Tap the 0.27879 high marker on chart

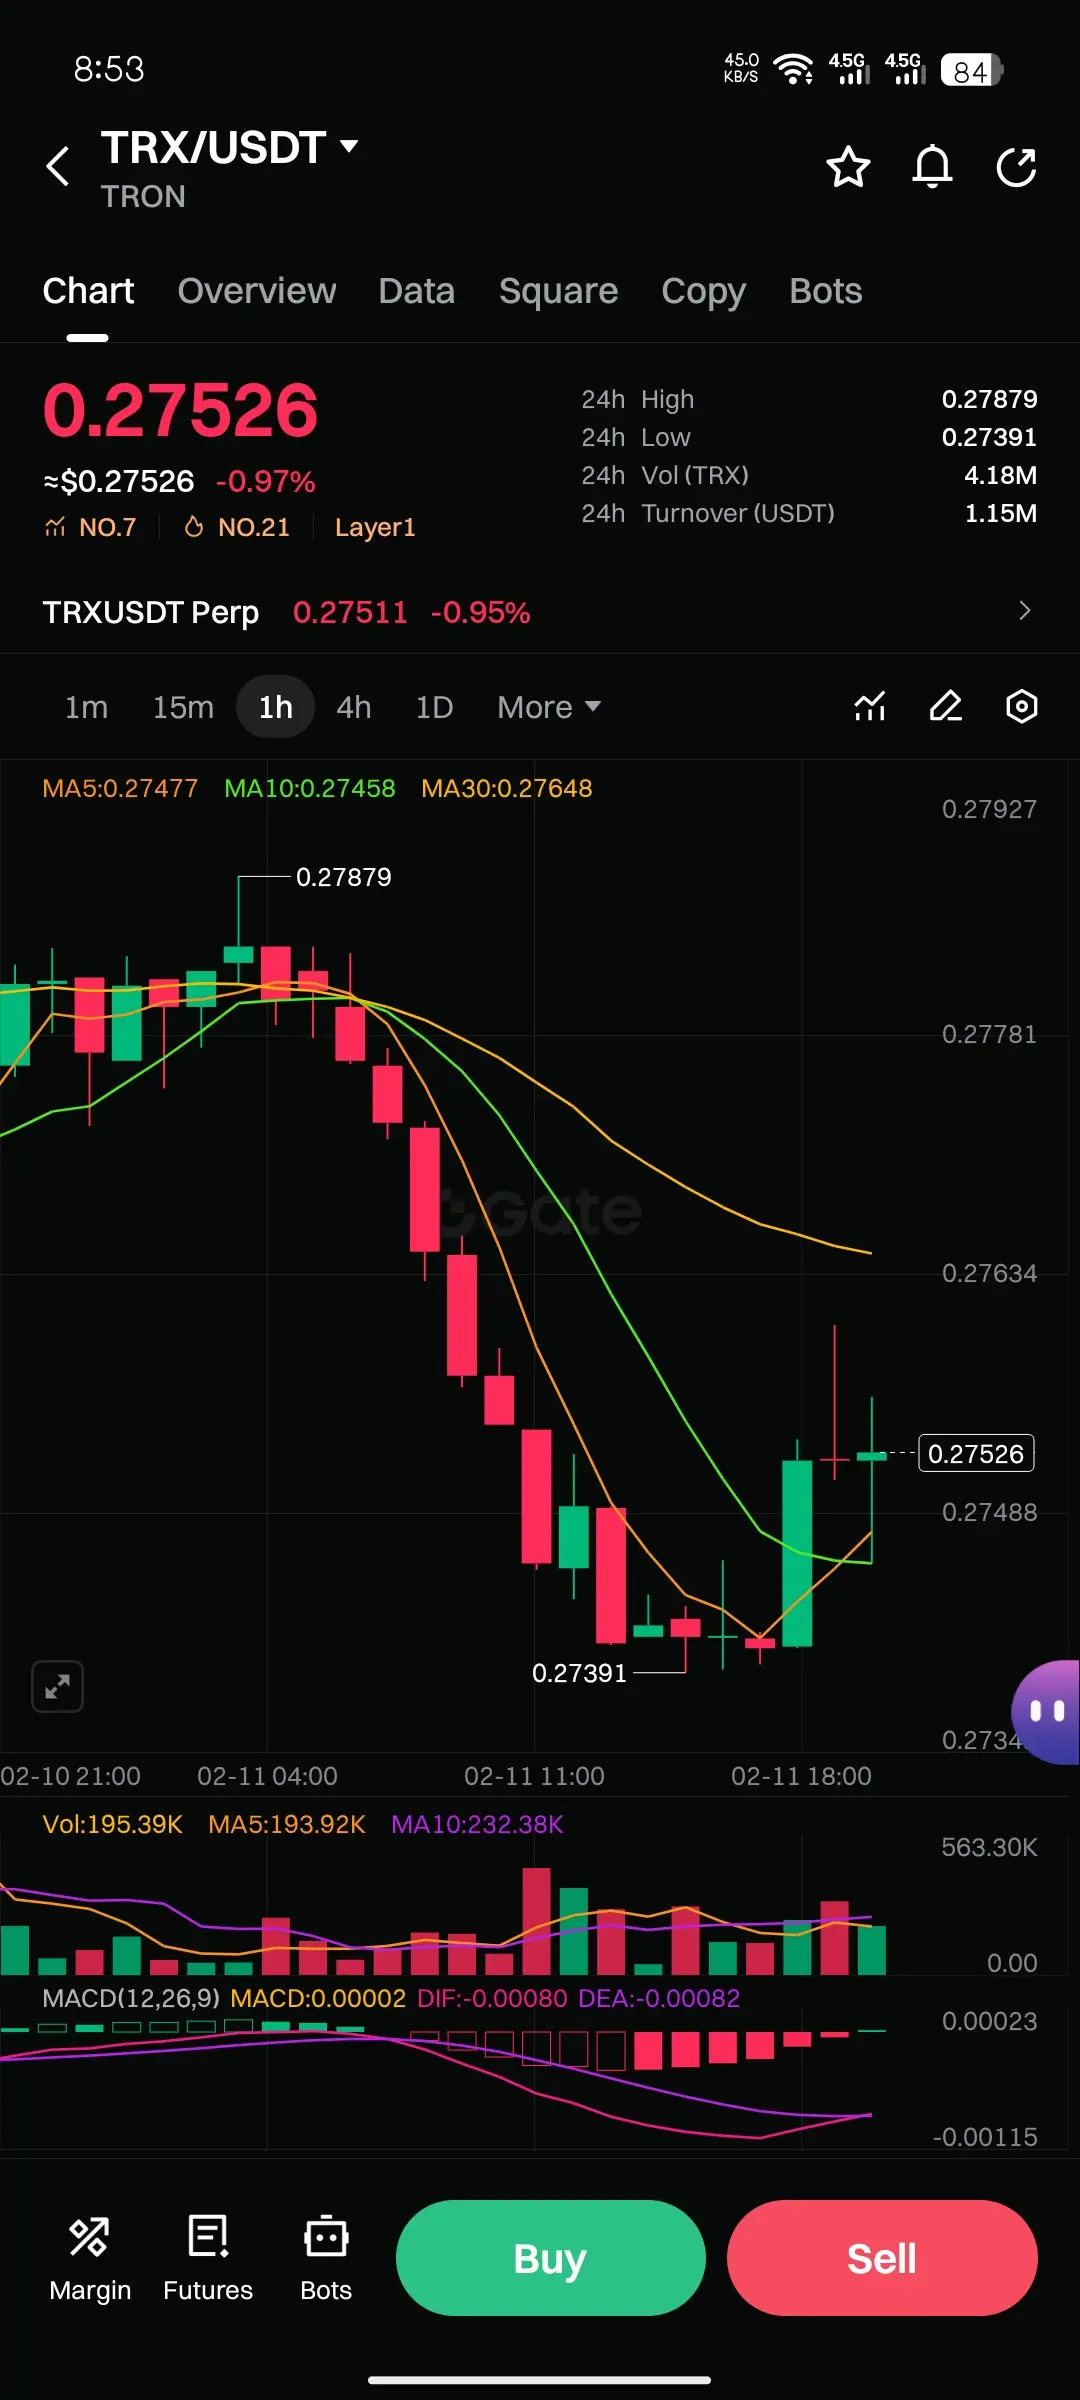(x=344, y=877)
